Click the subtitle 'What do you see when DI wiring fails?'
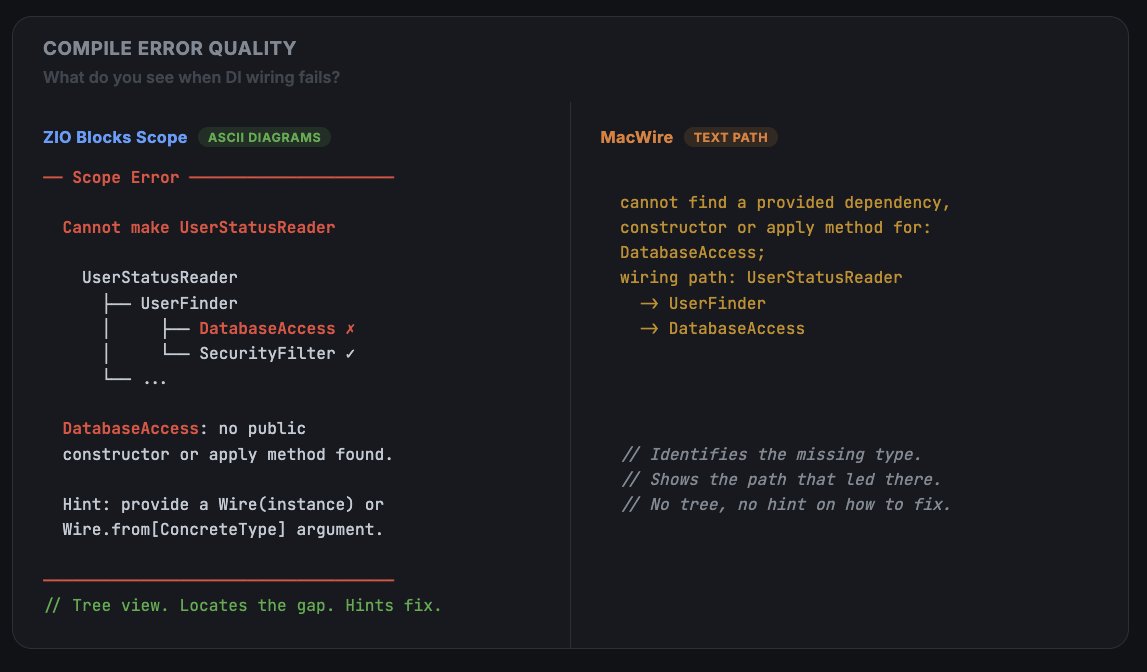Screen dimensions: 1147x672 point(191,78)
